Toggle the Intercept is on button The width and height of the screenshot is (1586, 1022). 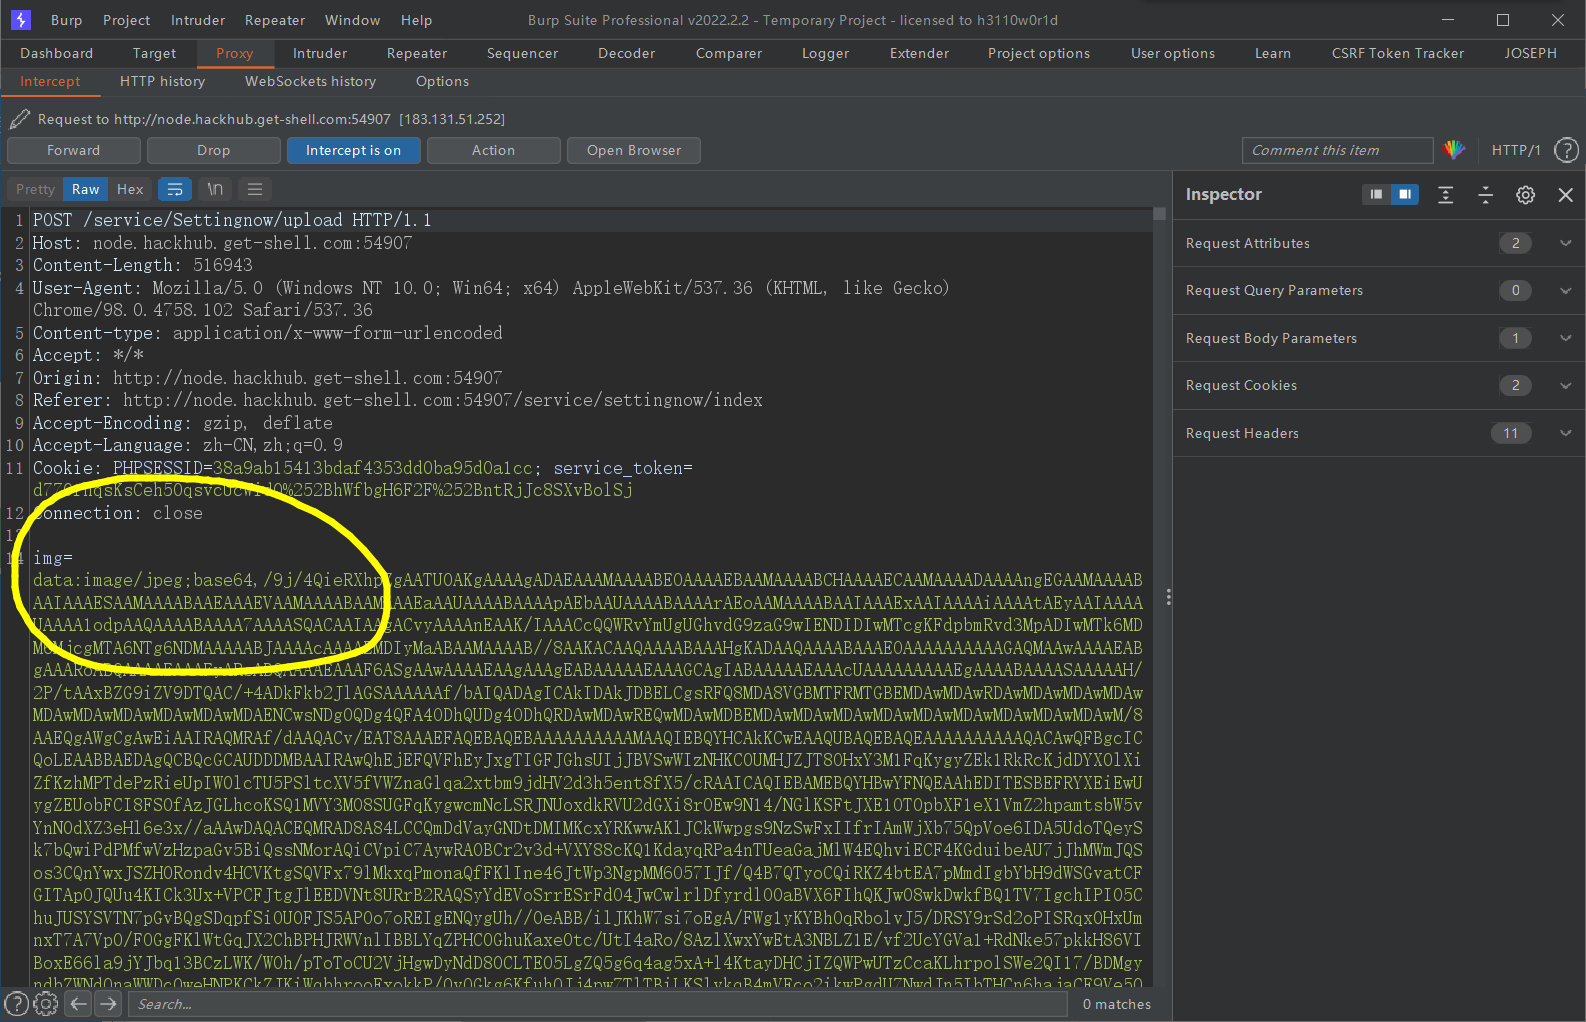(353, 150)
